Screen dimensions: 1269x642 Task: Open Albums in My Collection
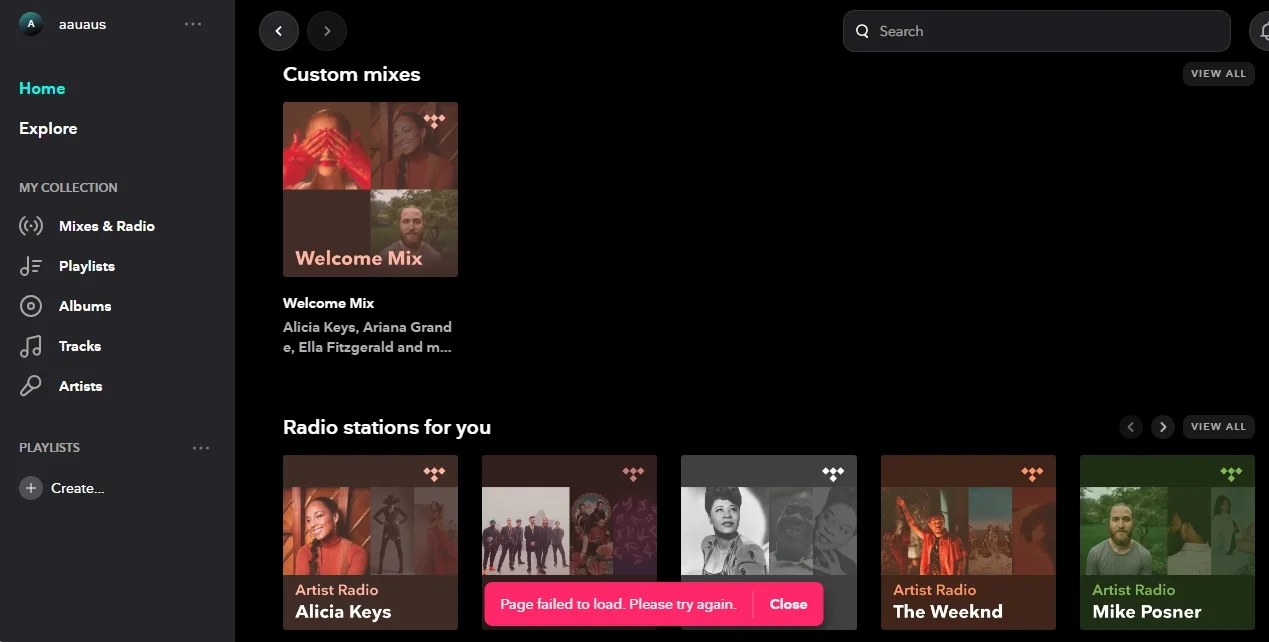pos(85,306)
